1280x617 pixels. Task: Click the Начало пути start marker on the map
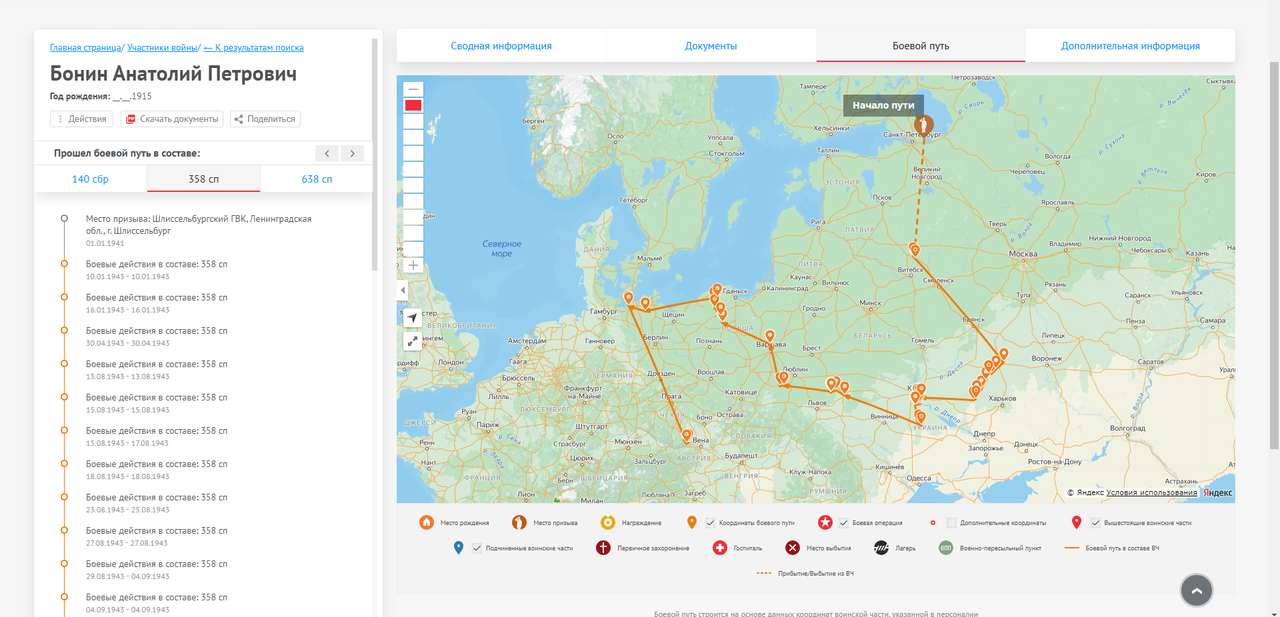924,126
